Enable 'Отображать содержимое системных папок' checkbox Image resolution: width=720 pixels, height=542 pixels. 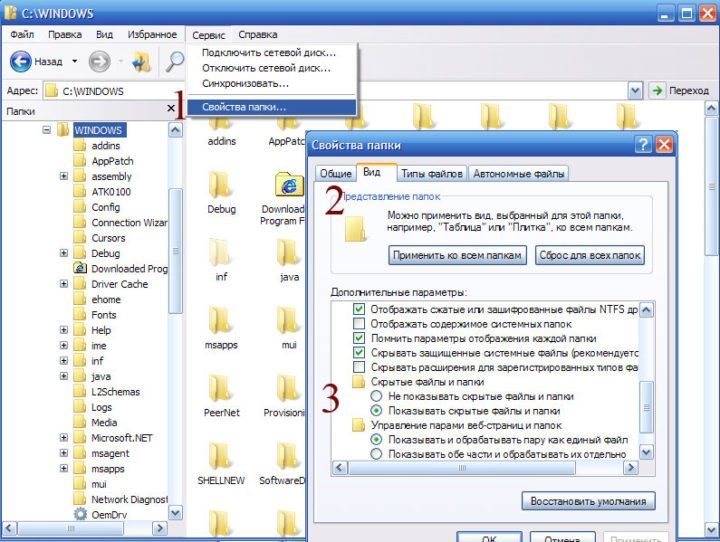(360, 324)
